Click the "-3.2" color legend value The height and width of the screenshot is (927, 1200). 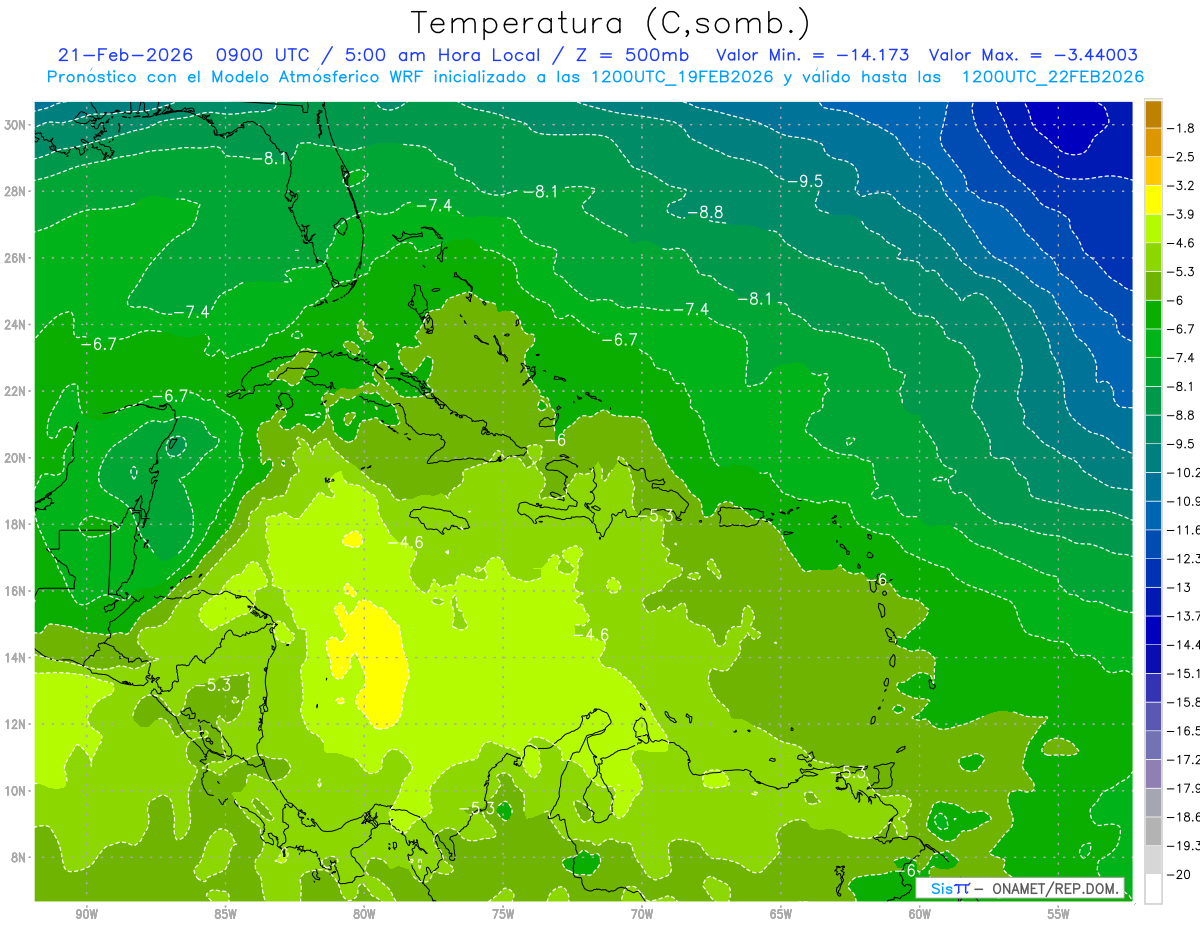[x=1181, y=186]
